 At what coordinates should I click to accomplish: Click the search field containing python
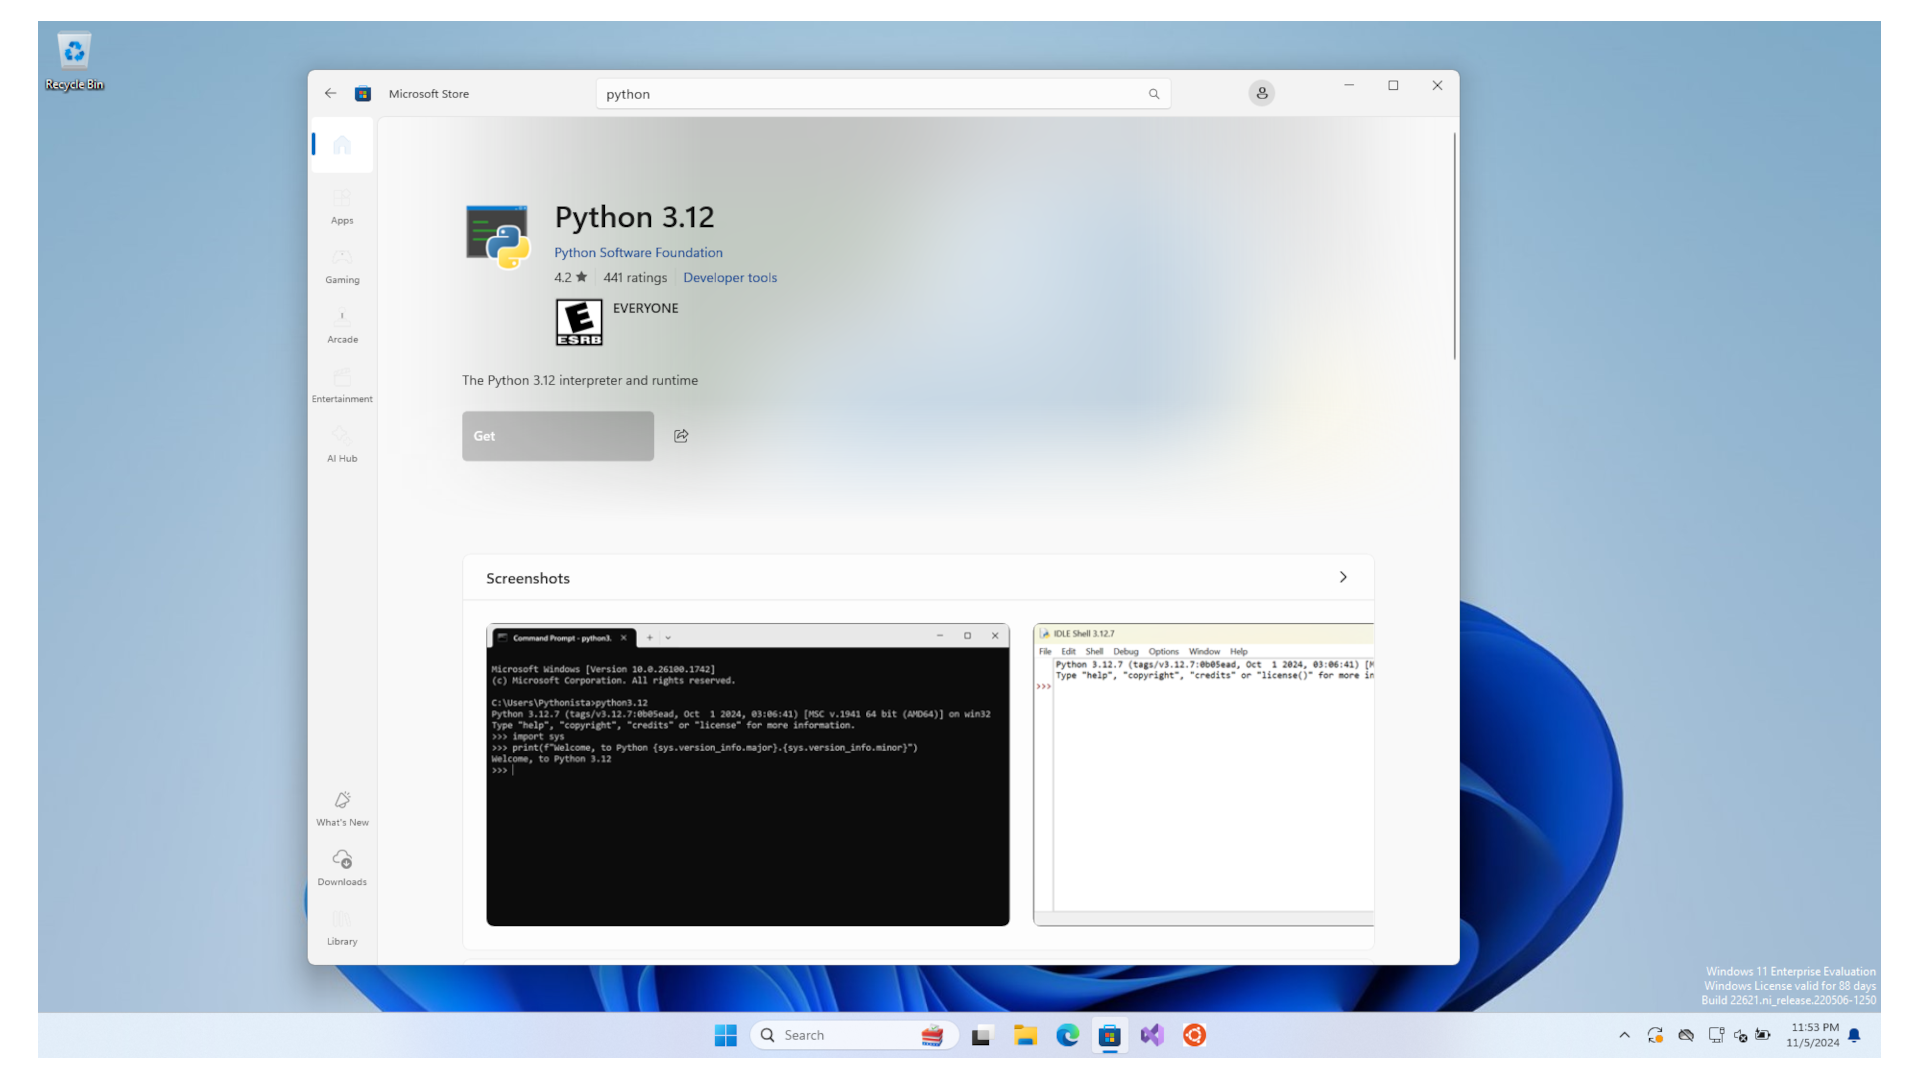click(880, 93)
